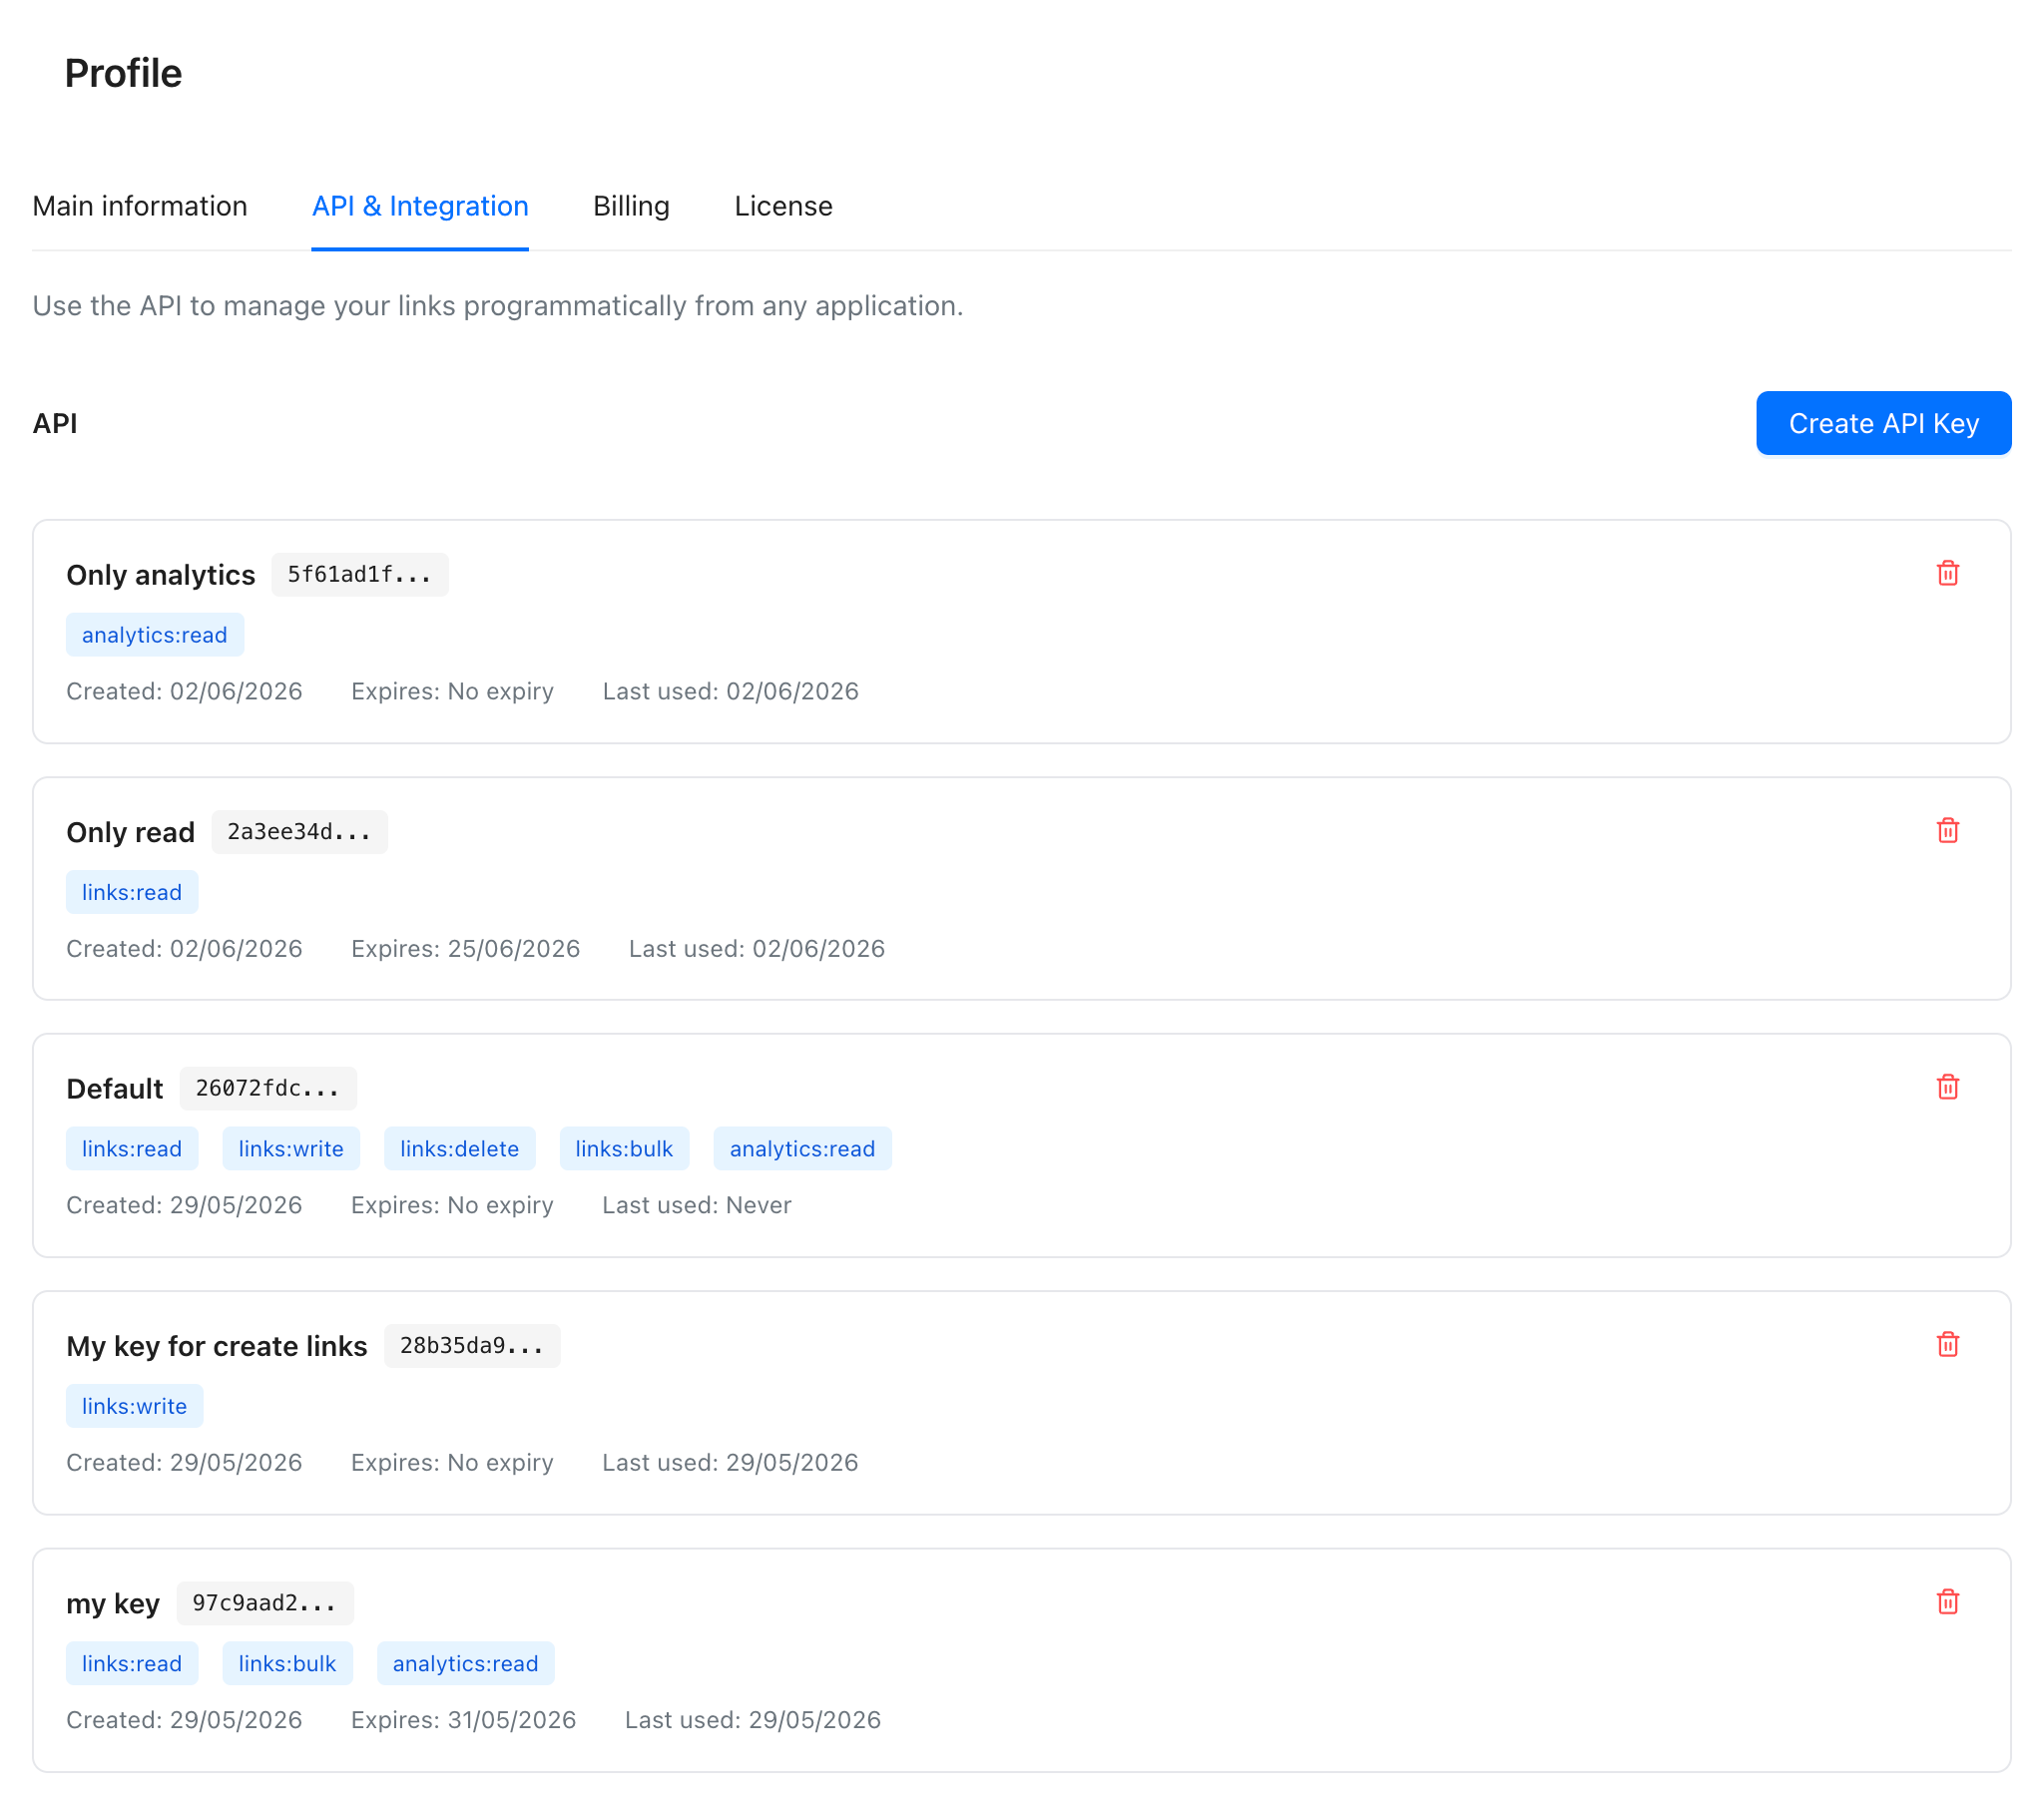Click the Profile page heading
Image resolution: width=2044 pixels, height=1796 pixels.
(x=123, y=73)
